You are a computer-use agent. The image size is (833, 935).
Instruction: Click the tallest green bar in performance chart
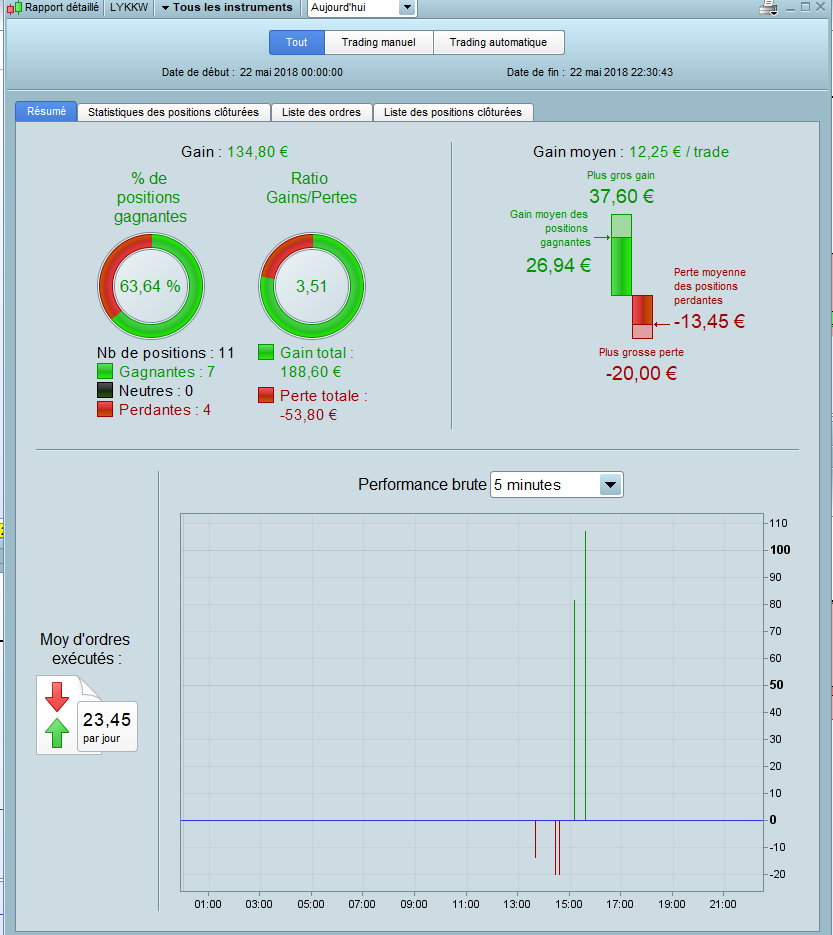click(586, 676)
